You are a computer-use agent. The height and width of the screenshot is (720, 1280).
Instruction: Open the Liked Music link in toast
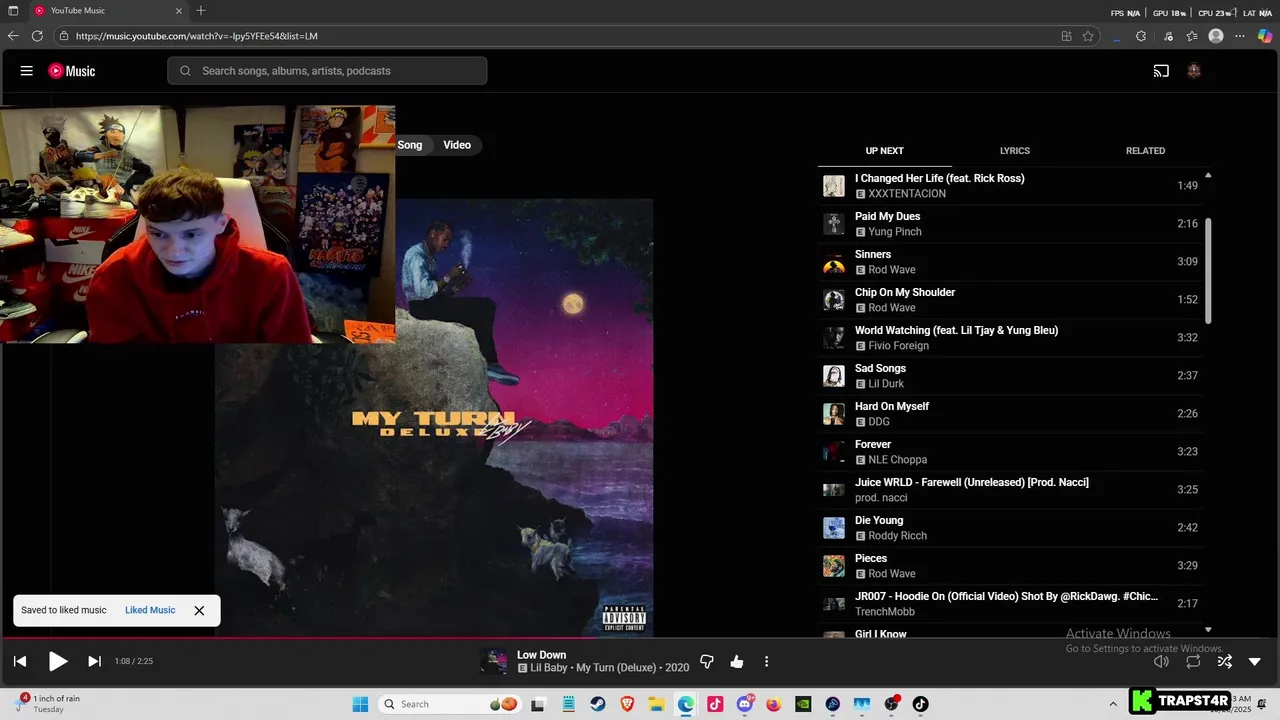coord(150,610)
